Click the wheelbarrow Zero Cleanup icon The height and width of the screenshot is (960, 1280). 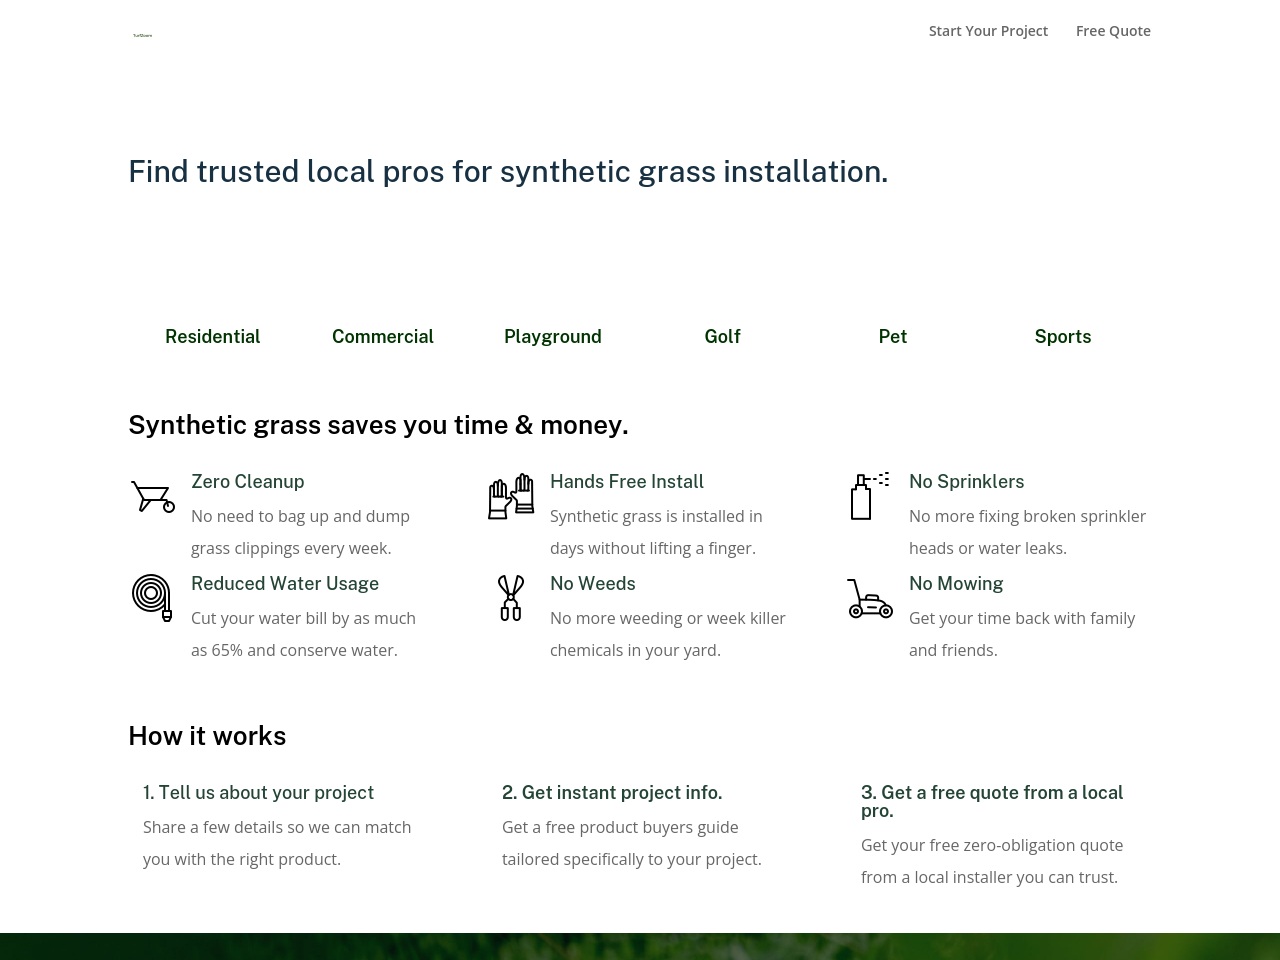point(153,496)
